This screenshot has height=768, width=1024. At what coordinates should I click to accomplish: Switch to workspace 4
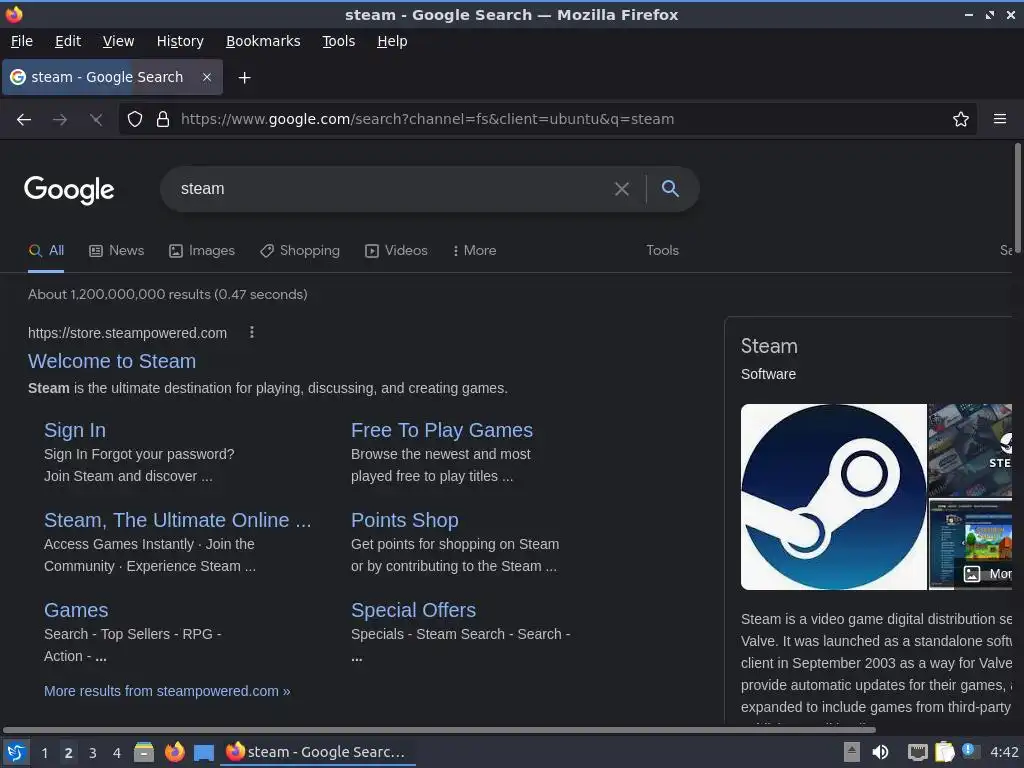[x=117, y=753]
